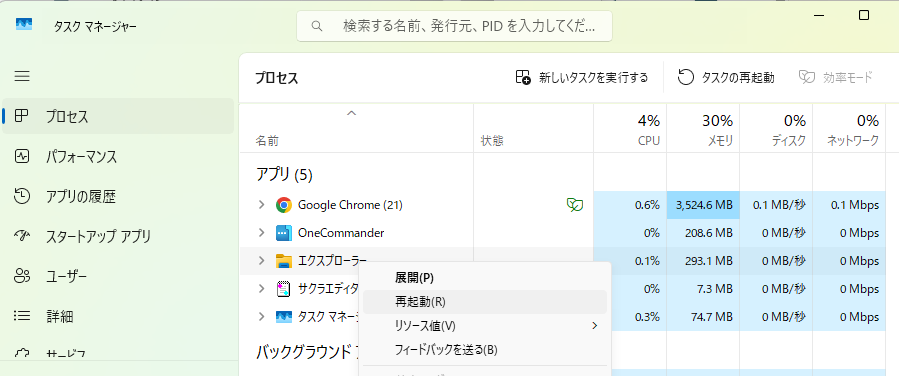Open the hamburger navigation menu

click(x=22, y=76)
